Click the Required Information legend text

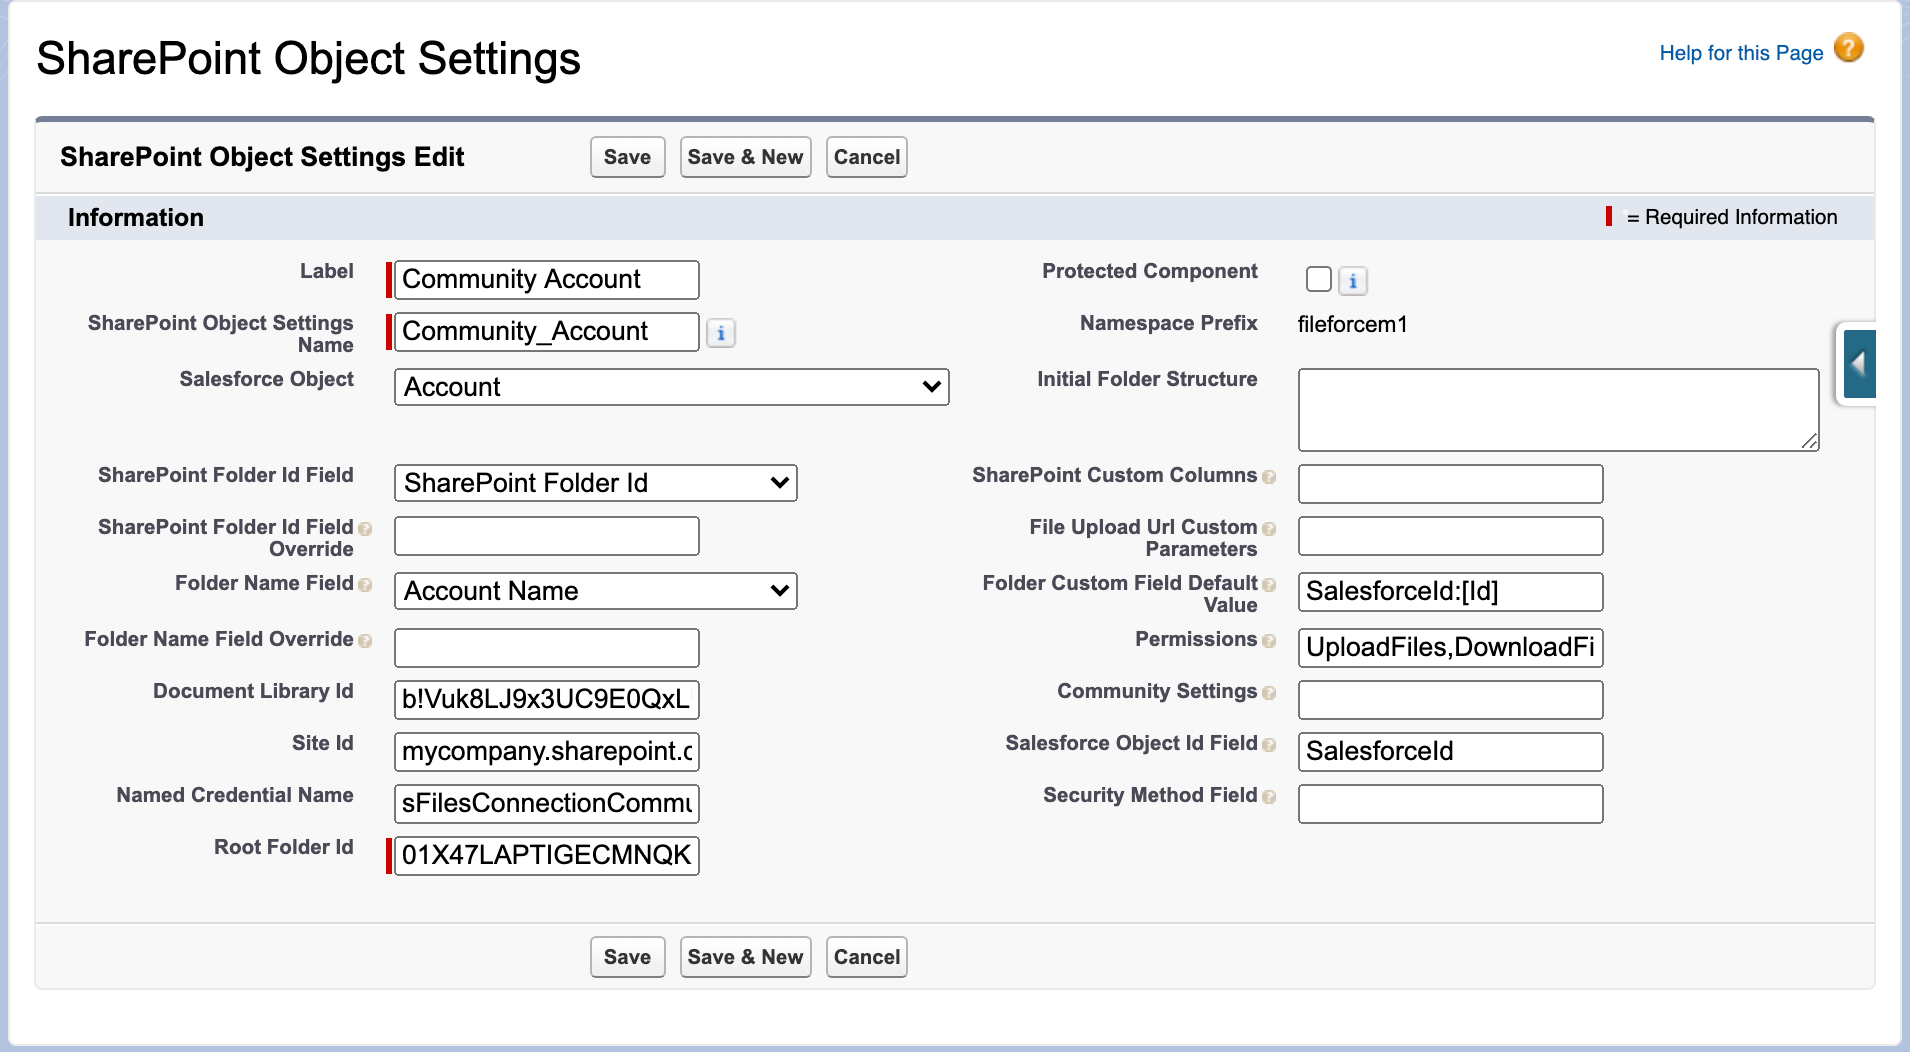1731,217
